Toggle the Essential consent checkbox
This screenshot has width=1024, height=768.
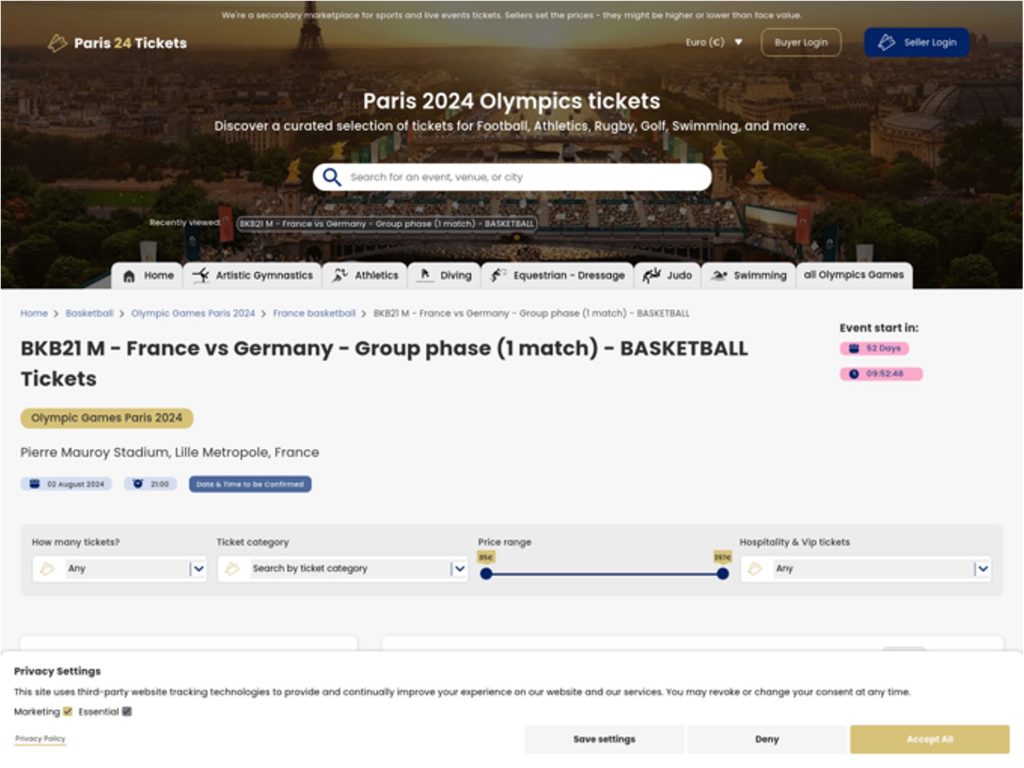pyautogui.click(x=127, y=712)
